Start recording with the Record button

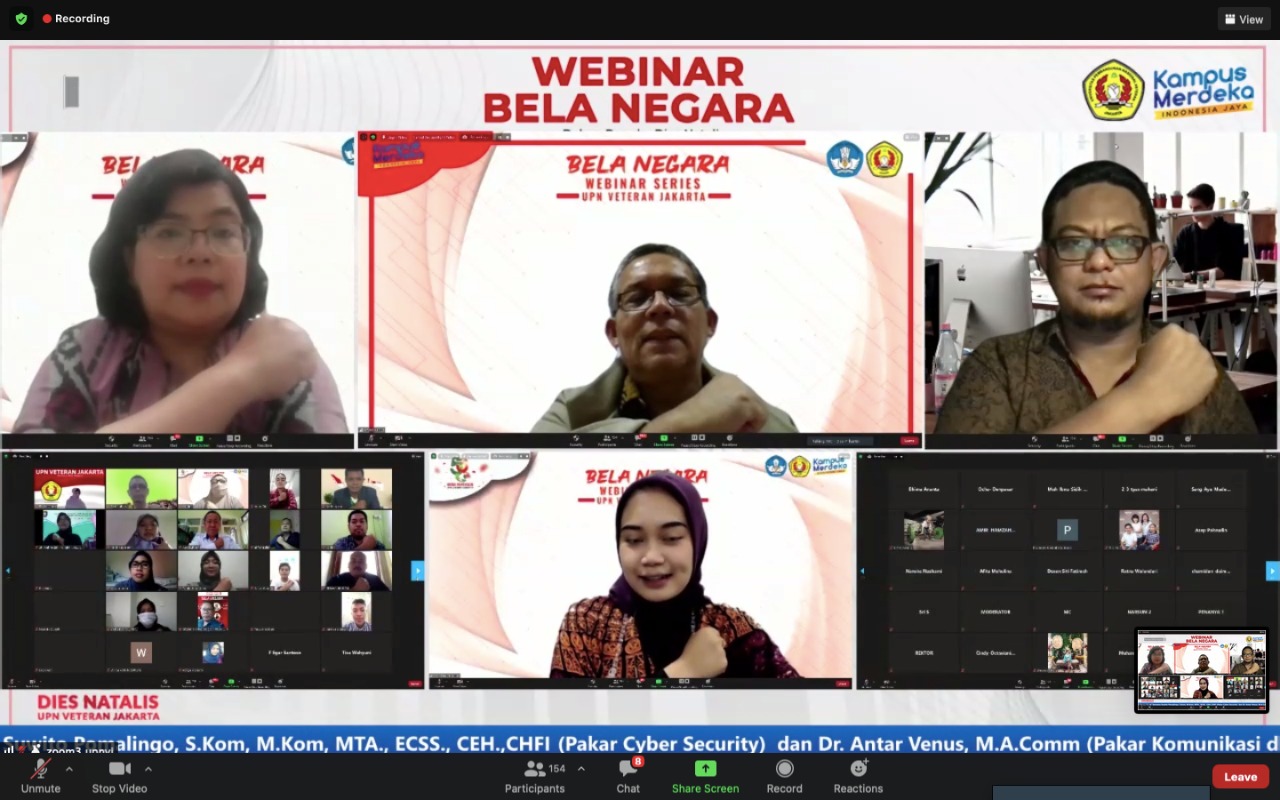tap(784, 775)
